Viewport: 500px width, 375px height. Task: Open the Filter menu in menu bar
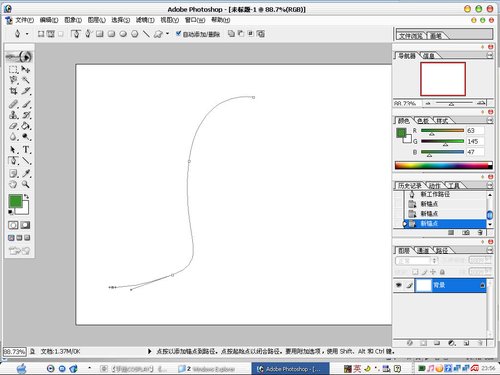coord(145,20)
